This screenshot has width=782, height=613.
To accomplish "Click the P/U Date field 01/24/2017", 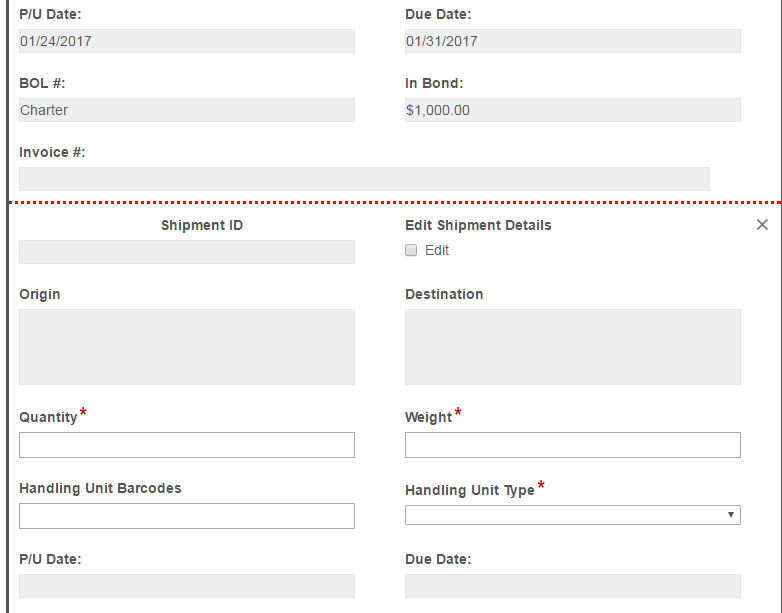I will tap(186, 41).
